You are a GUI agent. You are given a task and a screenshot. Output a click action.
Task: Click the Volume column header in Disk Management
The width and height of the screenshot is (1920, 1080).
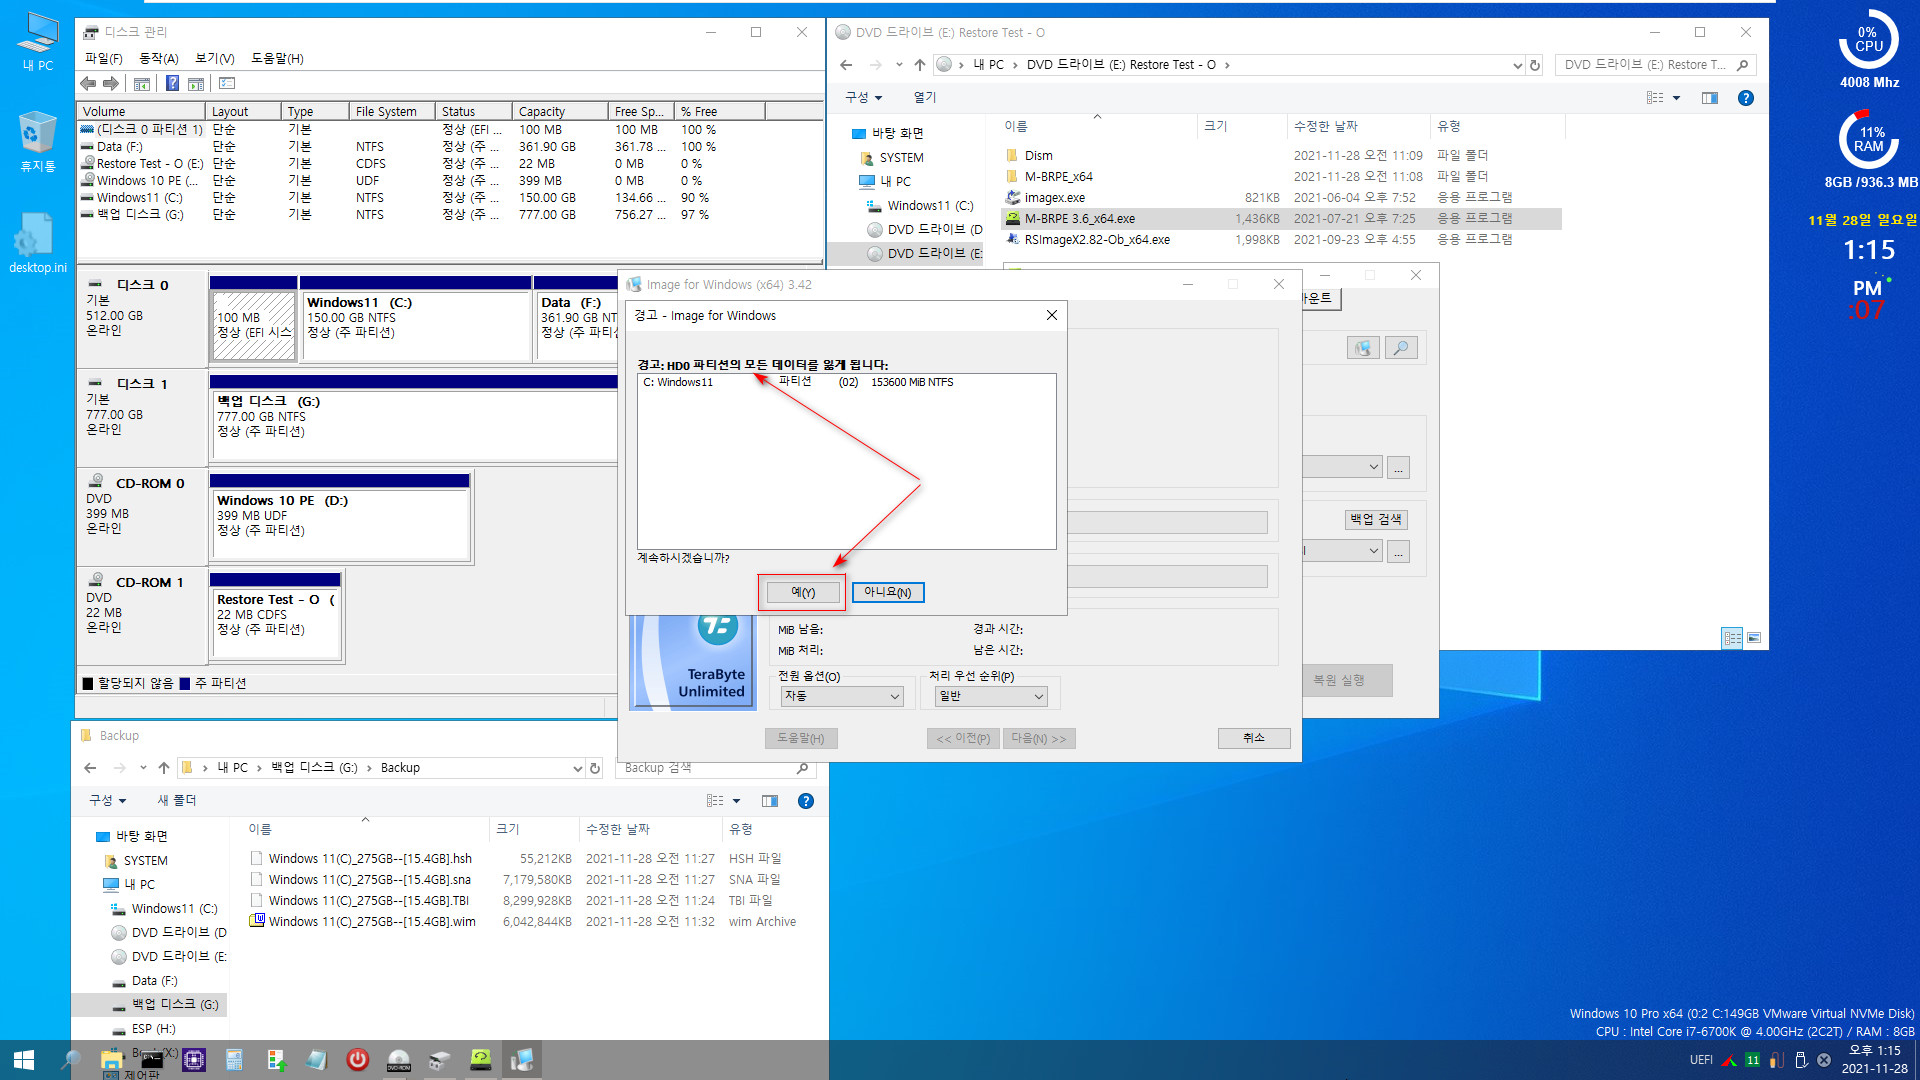click(141, 111)
